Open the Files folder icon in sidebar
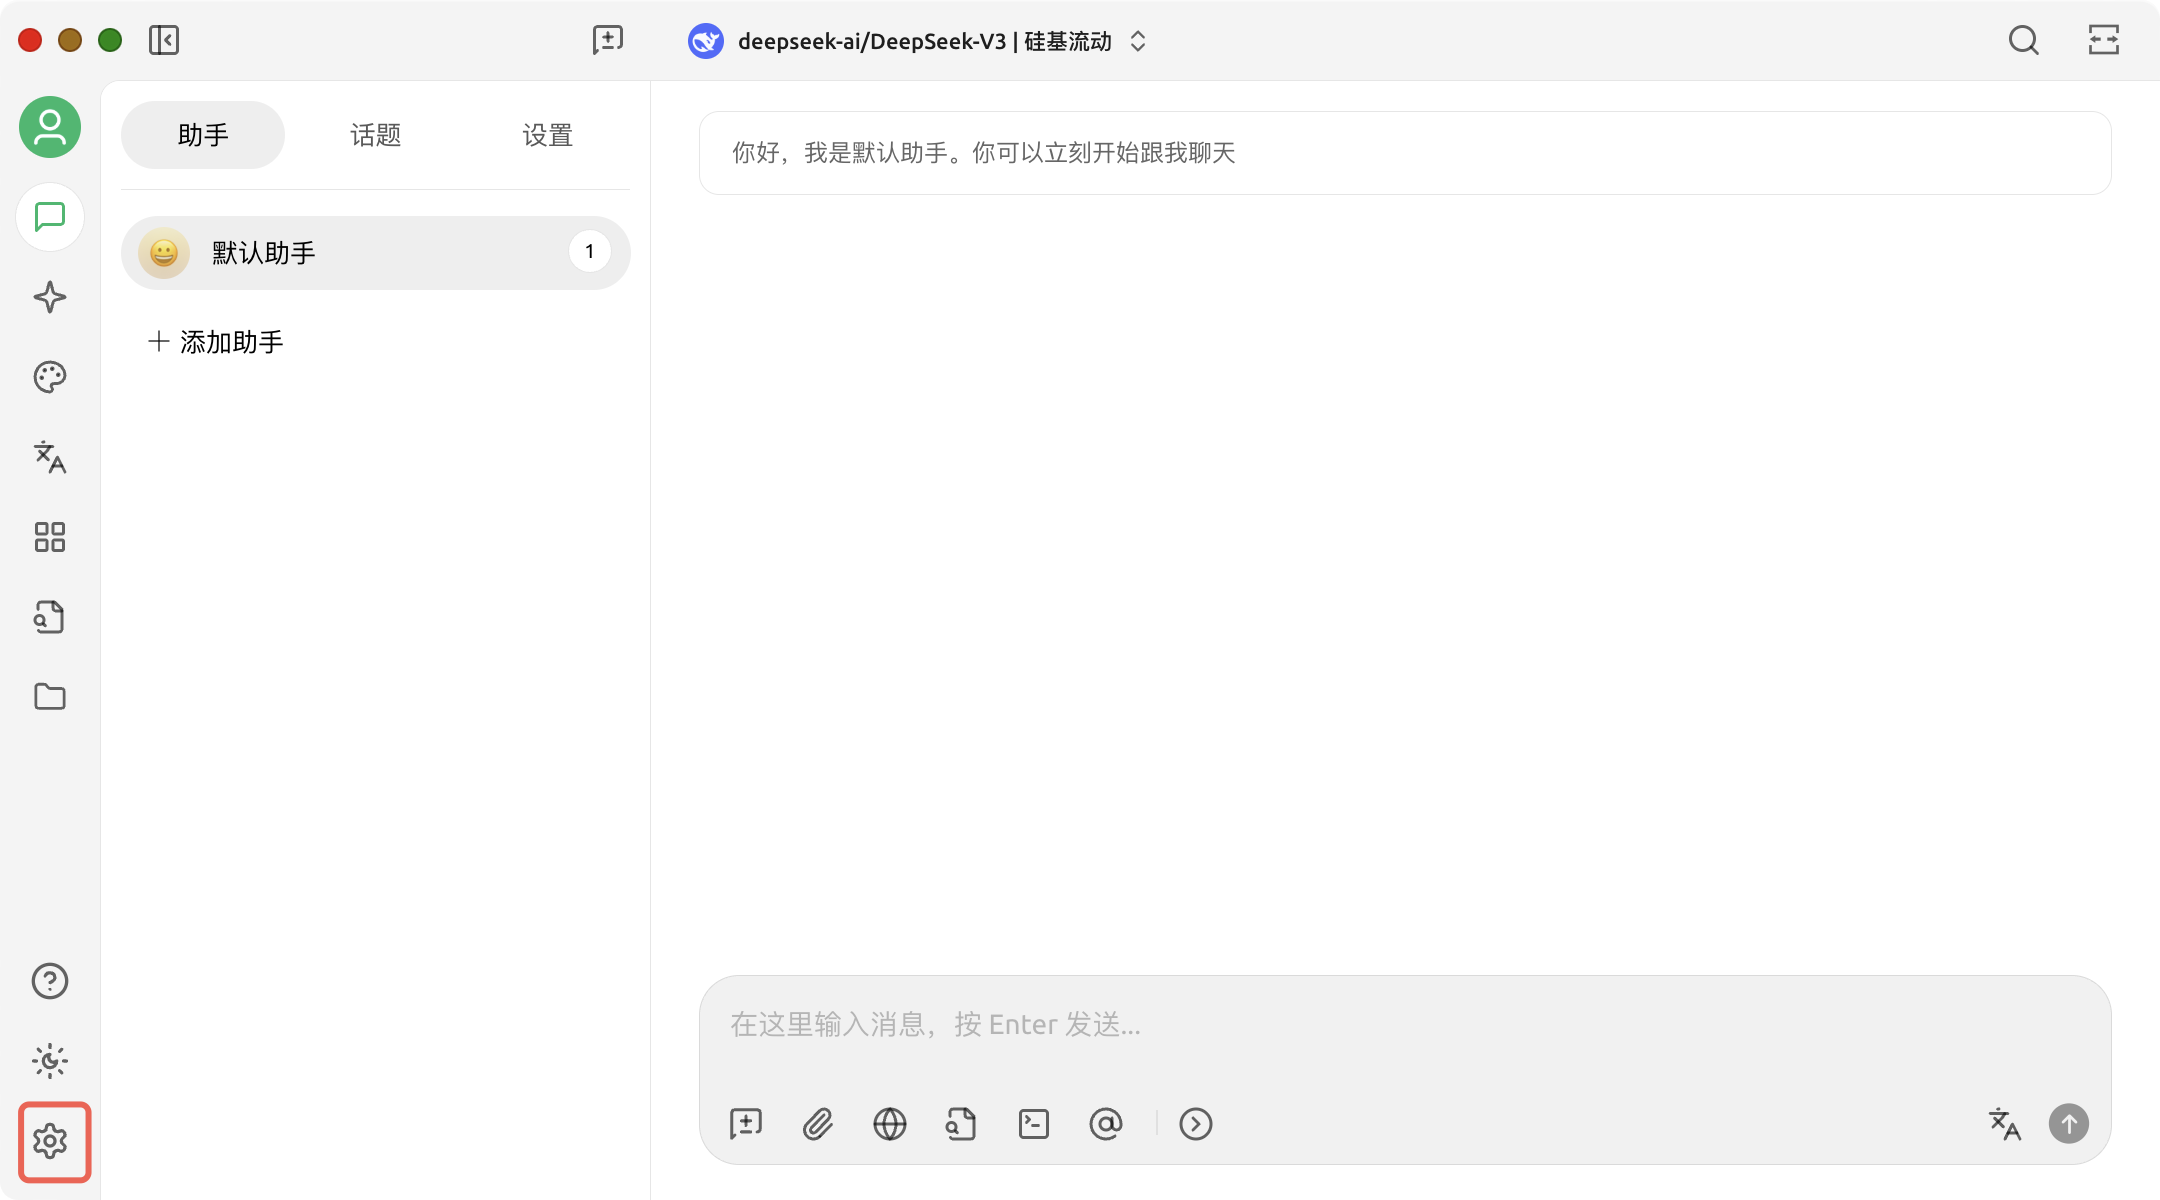The image size is (2160, 1200). pyautogui.click(x=50, y=697)
